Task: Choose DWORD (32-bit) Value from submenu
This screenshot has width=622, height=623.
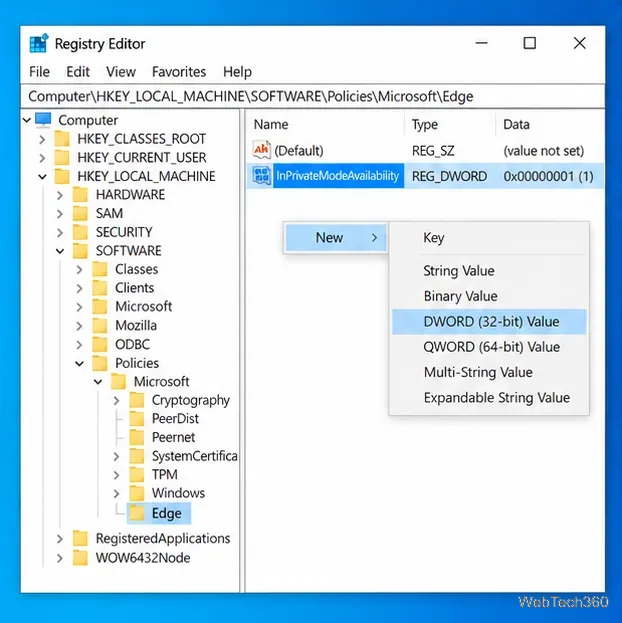Action: tap(489, 322)
